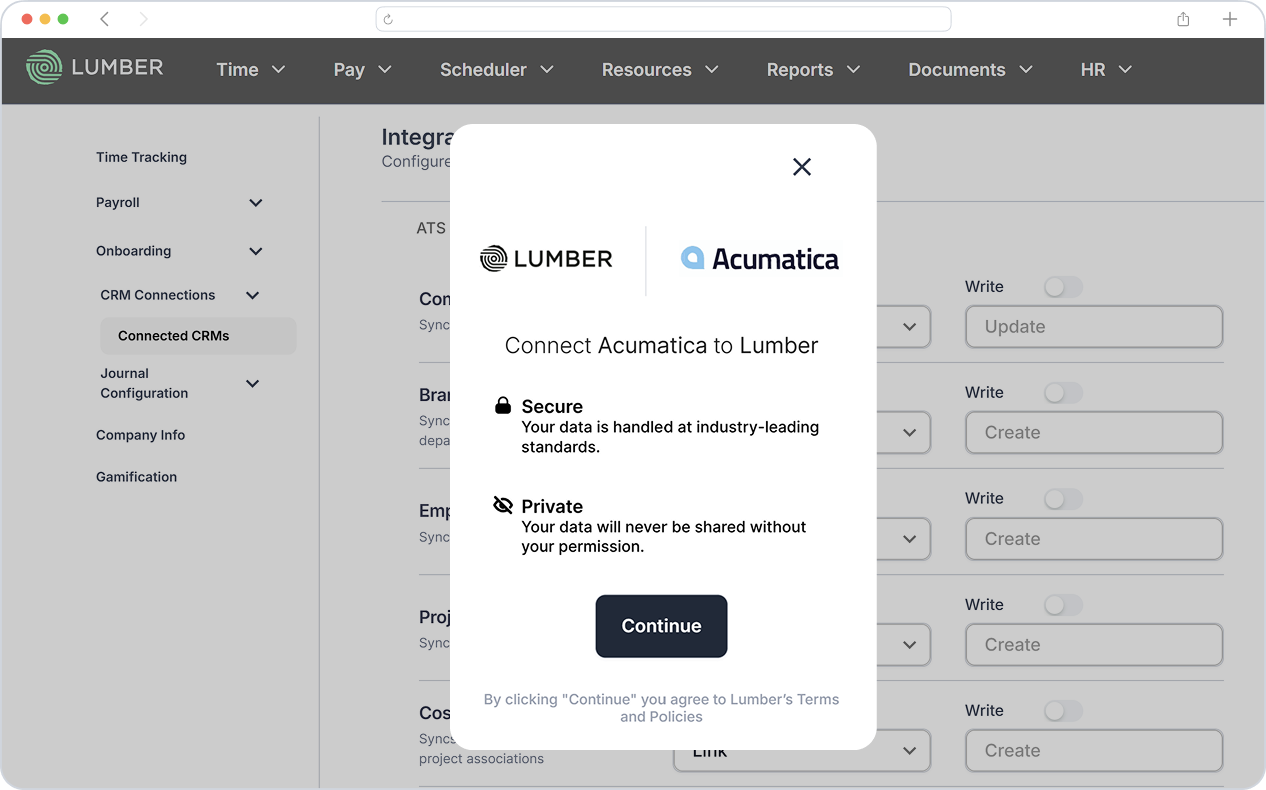The width and height of the screenshot is (1266, 790).
Task: Click the Create field in the second row
Action: [1094, 433]
